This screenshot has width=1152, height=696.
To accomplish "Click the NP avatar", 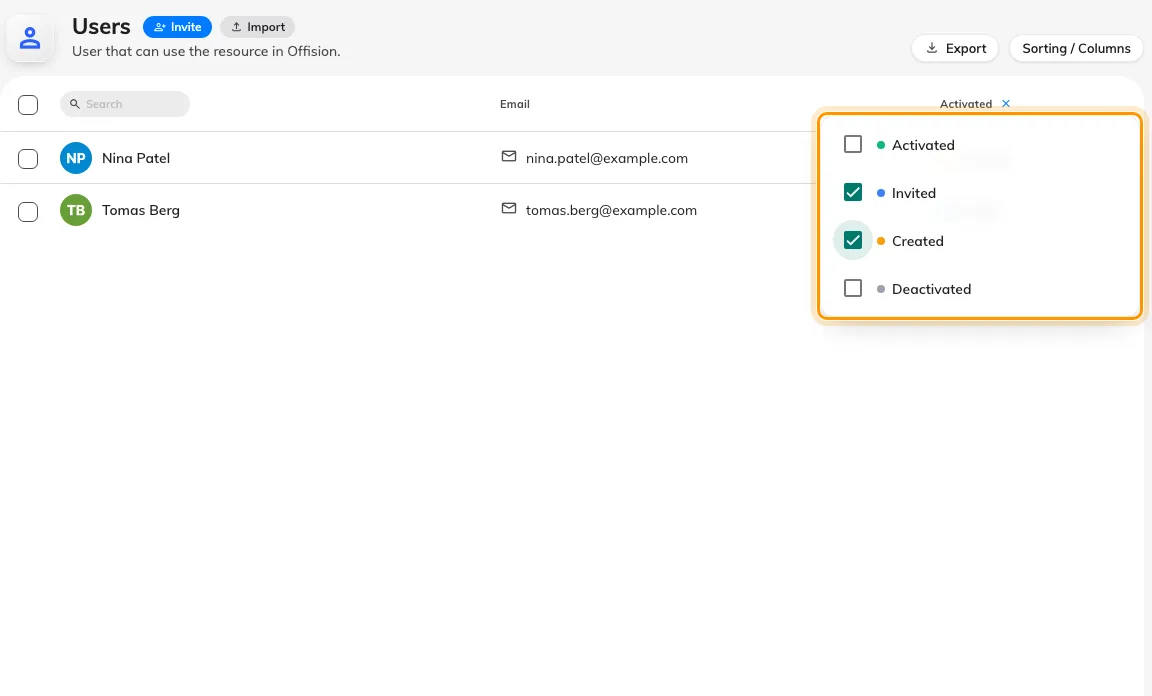I will [76, 158].
